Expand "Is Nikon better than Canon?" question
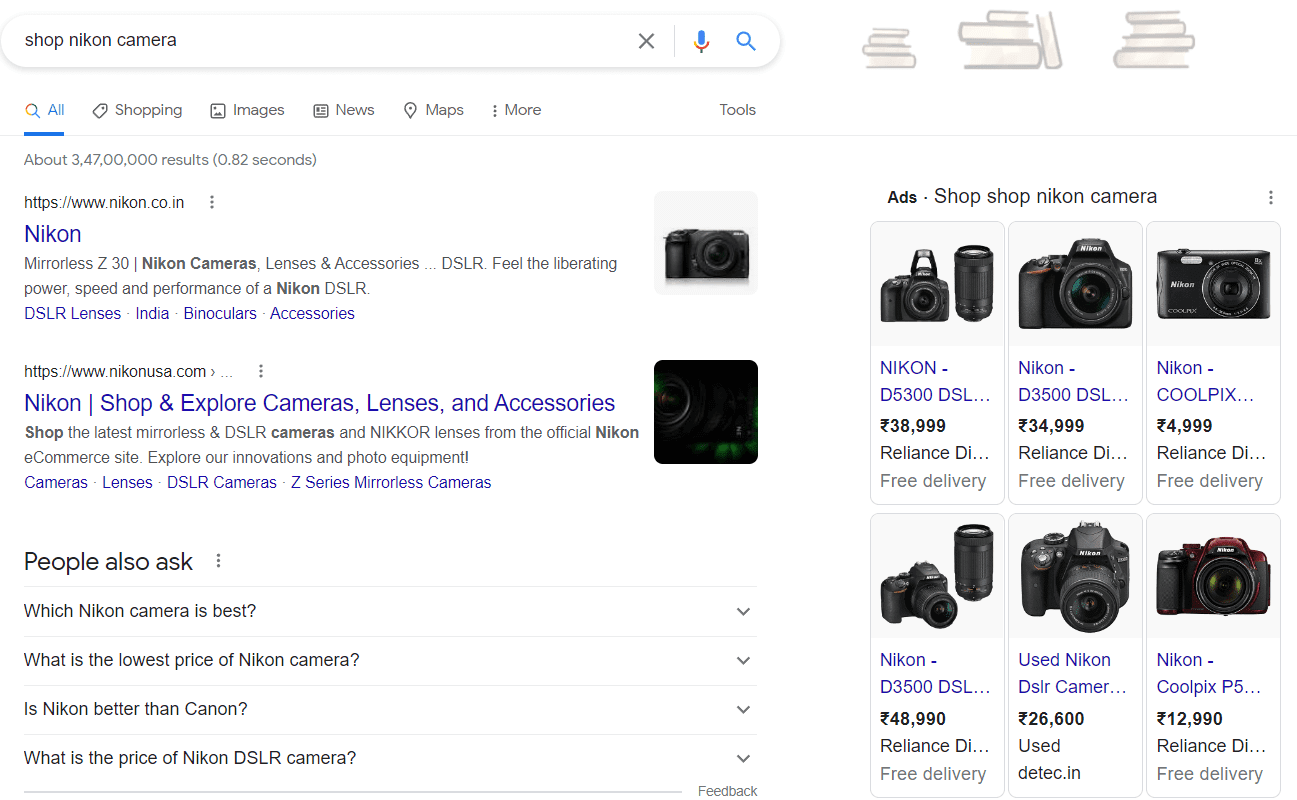Image resolution: width=1297 pixels, height=800 pixels. click(742, 709)
